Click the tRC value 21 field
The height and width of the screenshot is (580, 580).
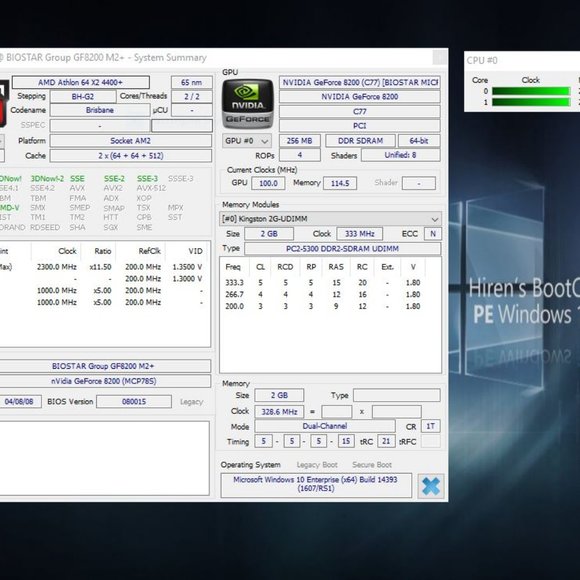tap(386, 441)
